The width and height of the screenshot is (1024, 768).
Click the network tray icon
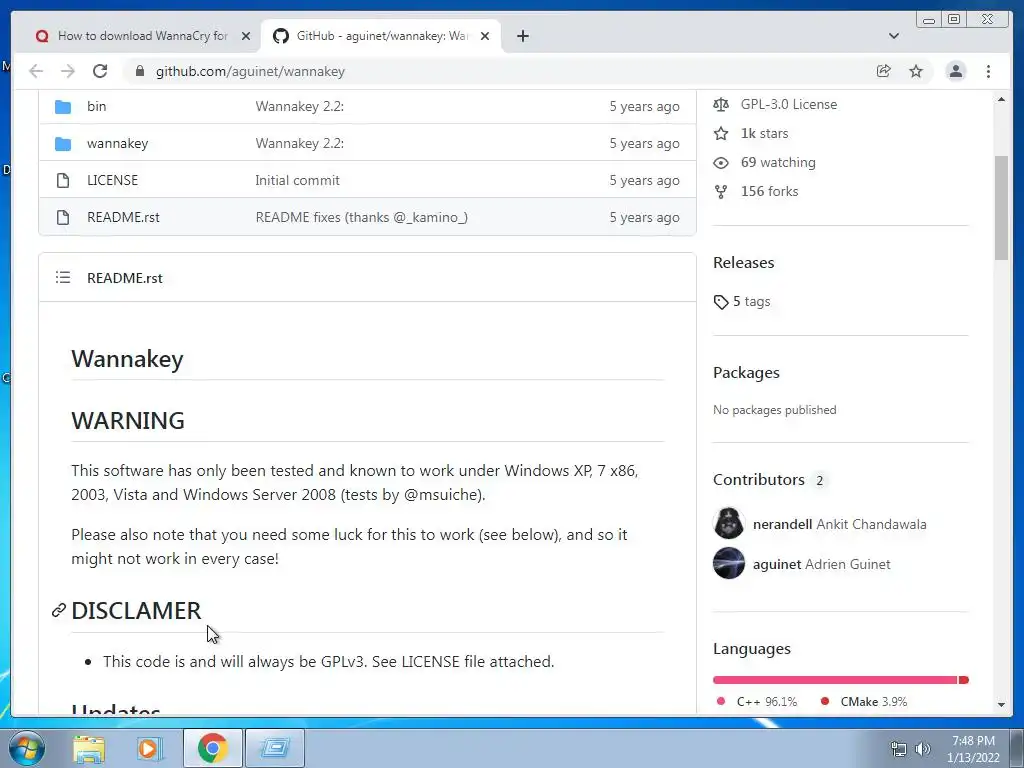tap(899, 749)
